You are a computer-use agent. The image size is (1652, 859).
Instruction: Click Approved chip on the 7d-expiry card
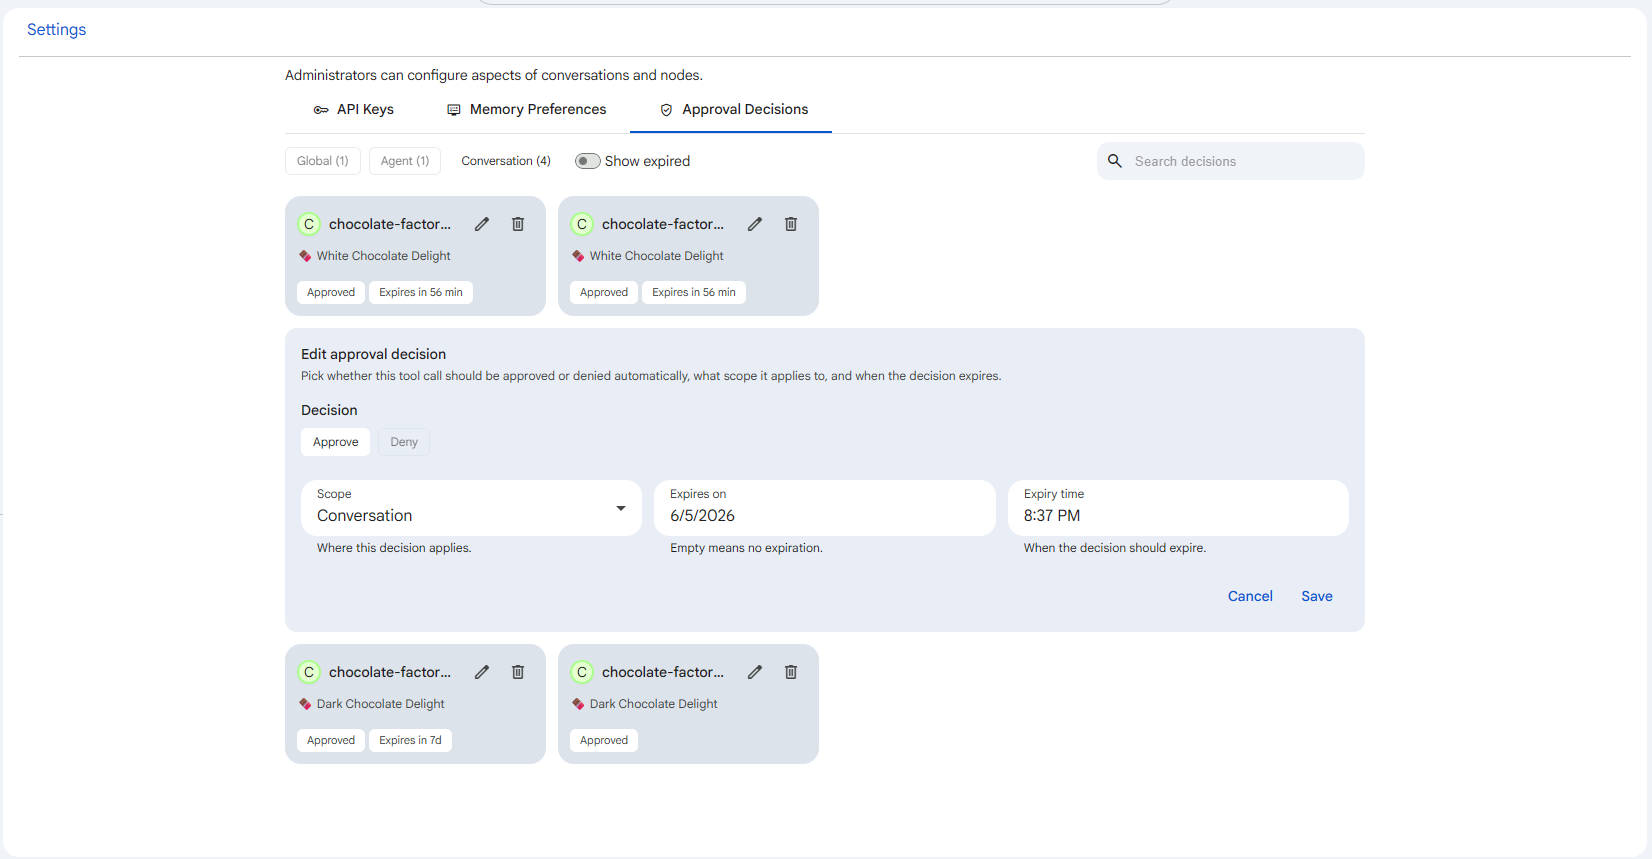tap(331, 740)
